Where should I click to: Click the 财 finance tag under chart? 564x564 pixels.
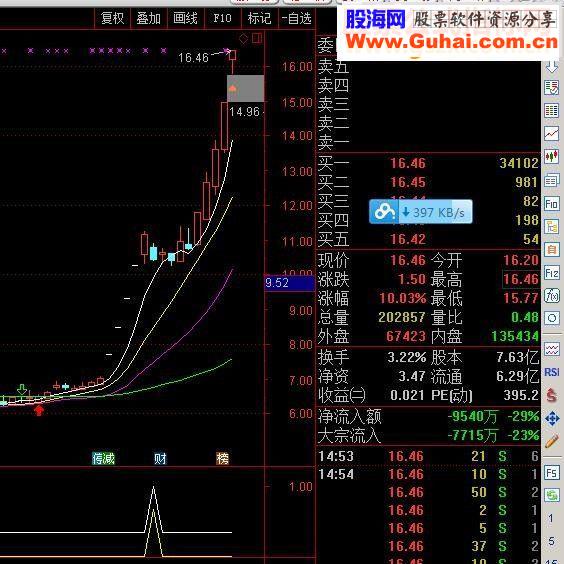pos(160,459)
